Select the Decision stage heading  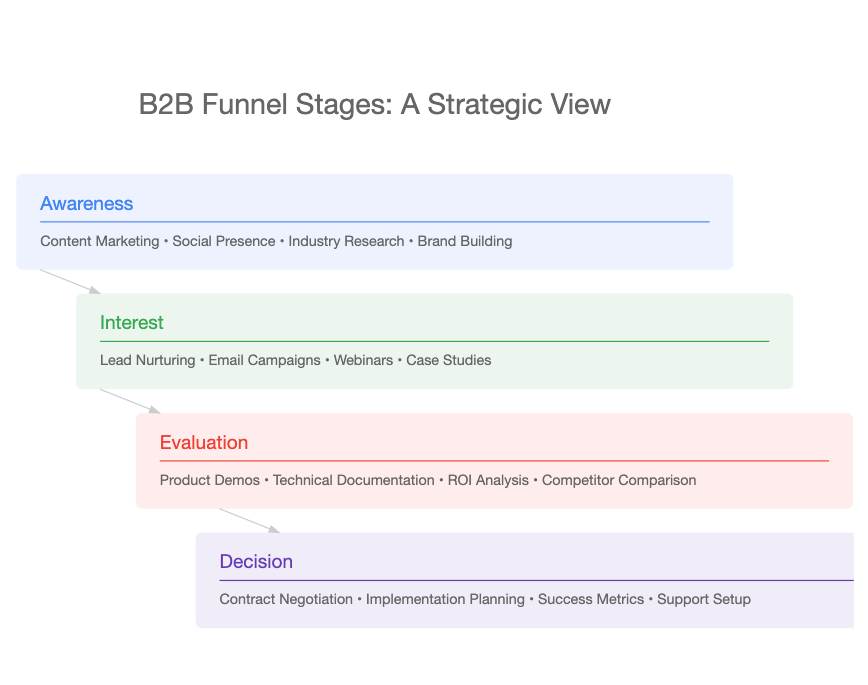coord(256,561)
